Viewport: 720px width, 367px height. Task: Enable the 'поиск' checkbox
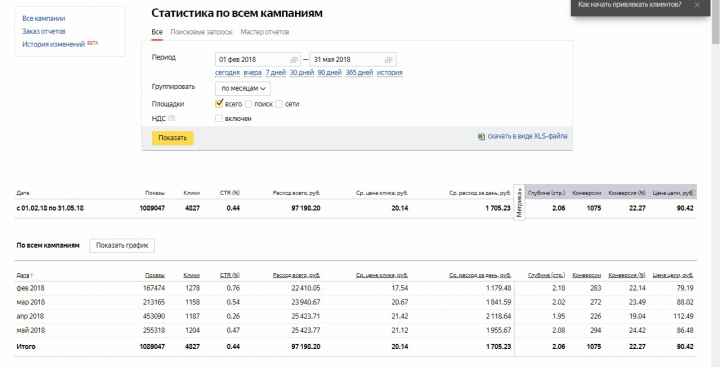[x=248, y=104]
